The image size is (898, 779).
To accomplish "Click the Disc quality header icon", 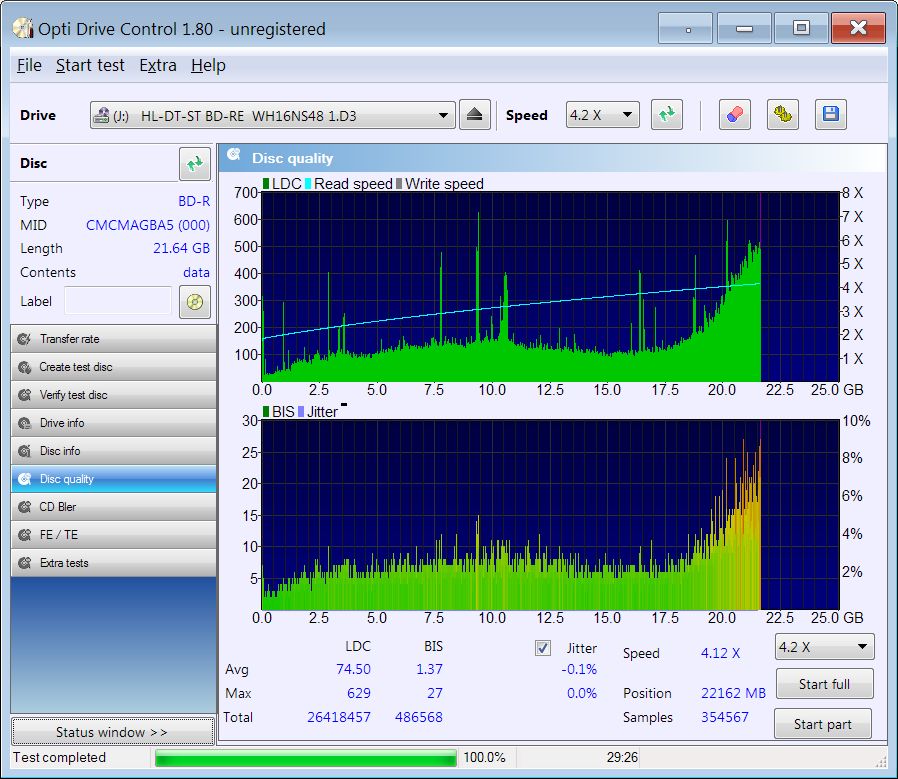I will 234,154.
